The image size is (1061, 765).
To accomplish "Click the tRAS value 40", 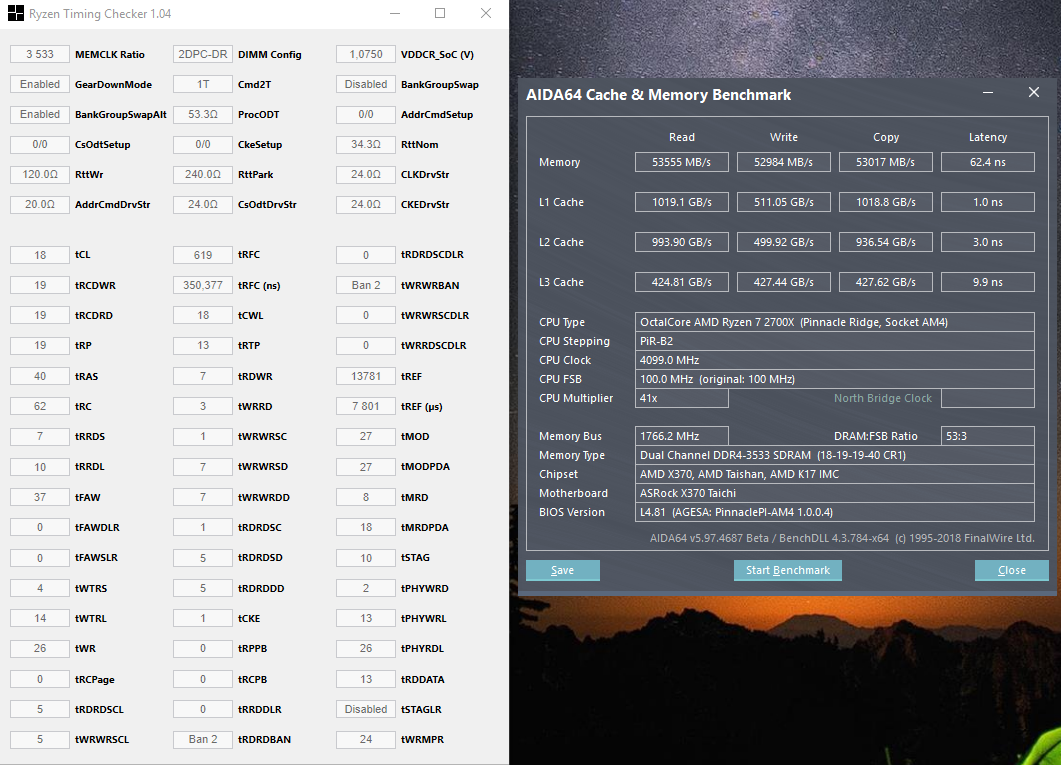I will [x=40, y=376].
